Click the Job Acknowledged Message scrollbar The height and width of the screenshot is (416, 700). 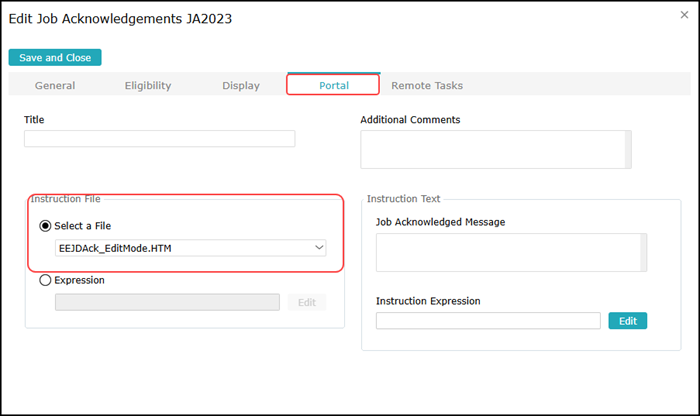tap(644, 253)
